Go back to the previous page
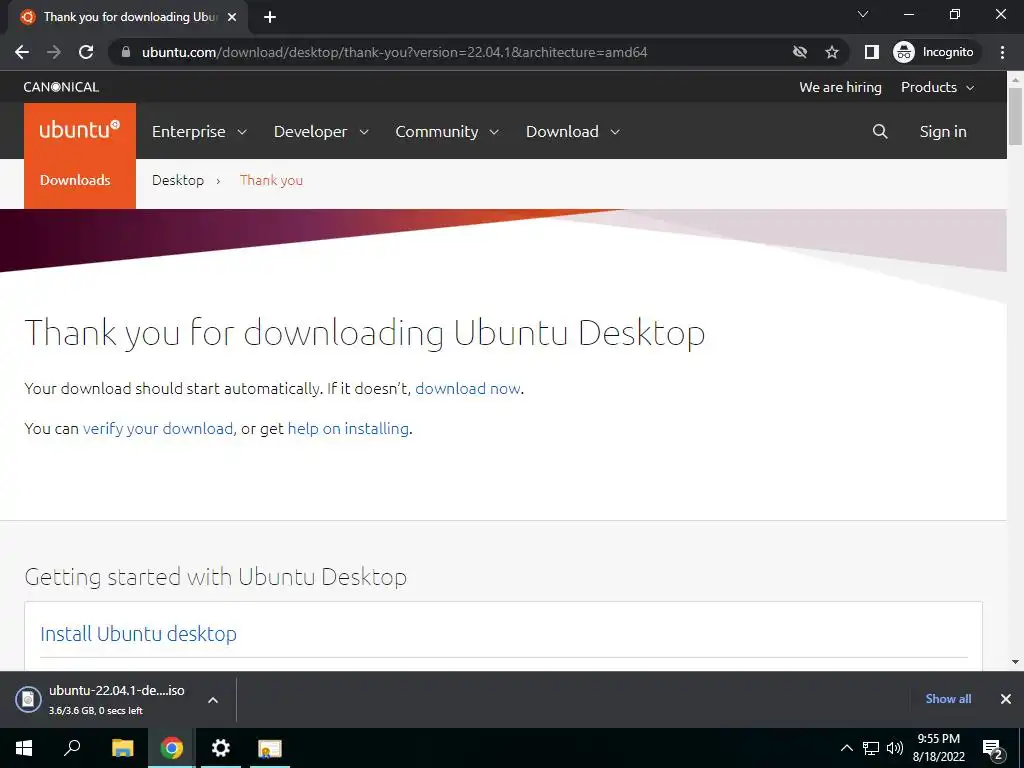This screenshot has width=1024, height=768. point(22,52)
